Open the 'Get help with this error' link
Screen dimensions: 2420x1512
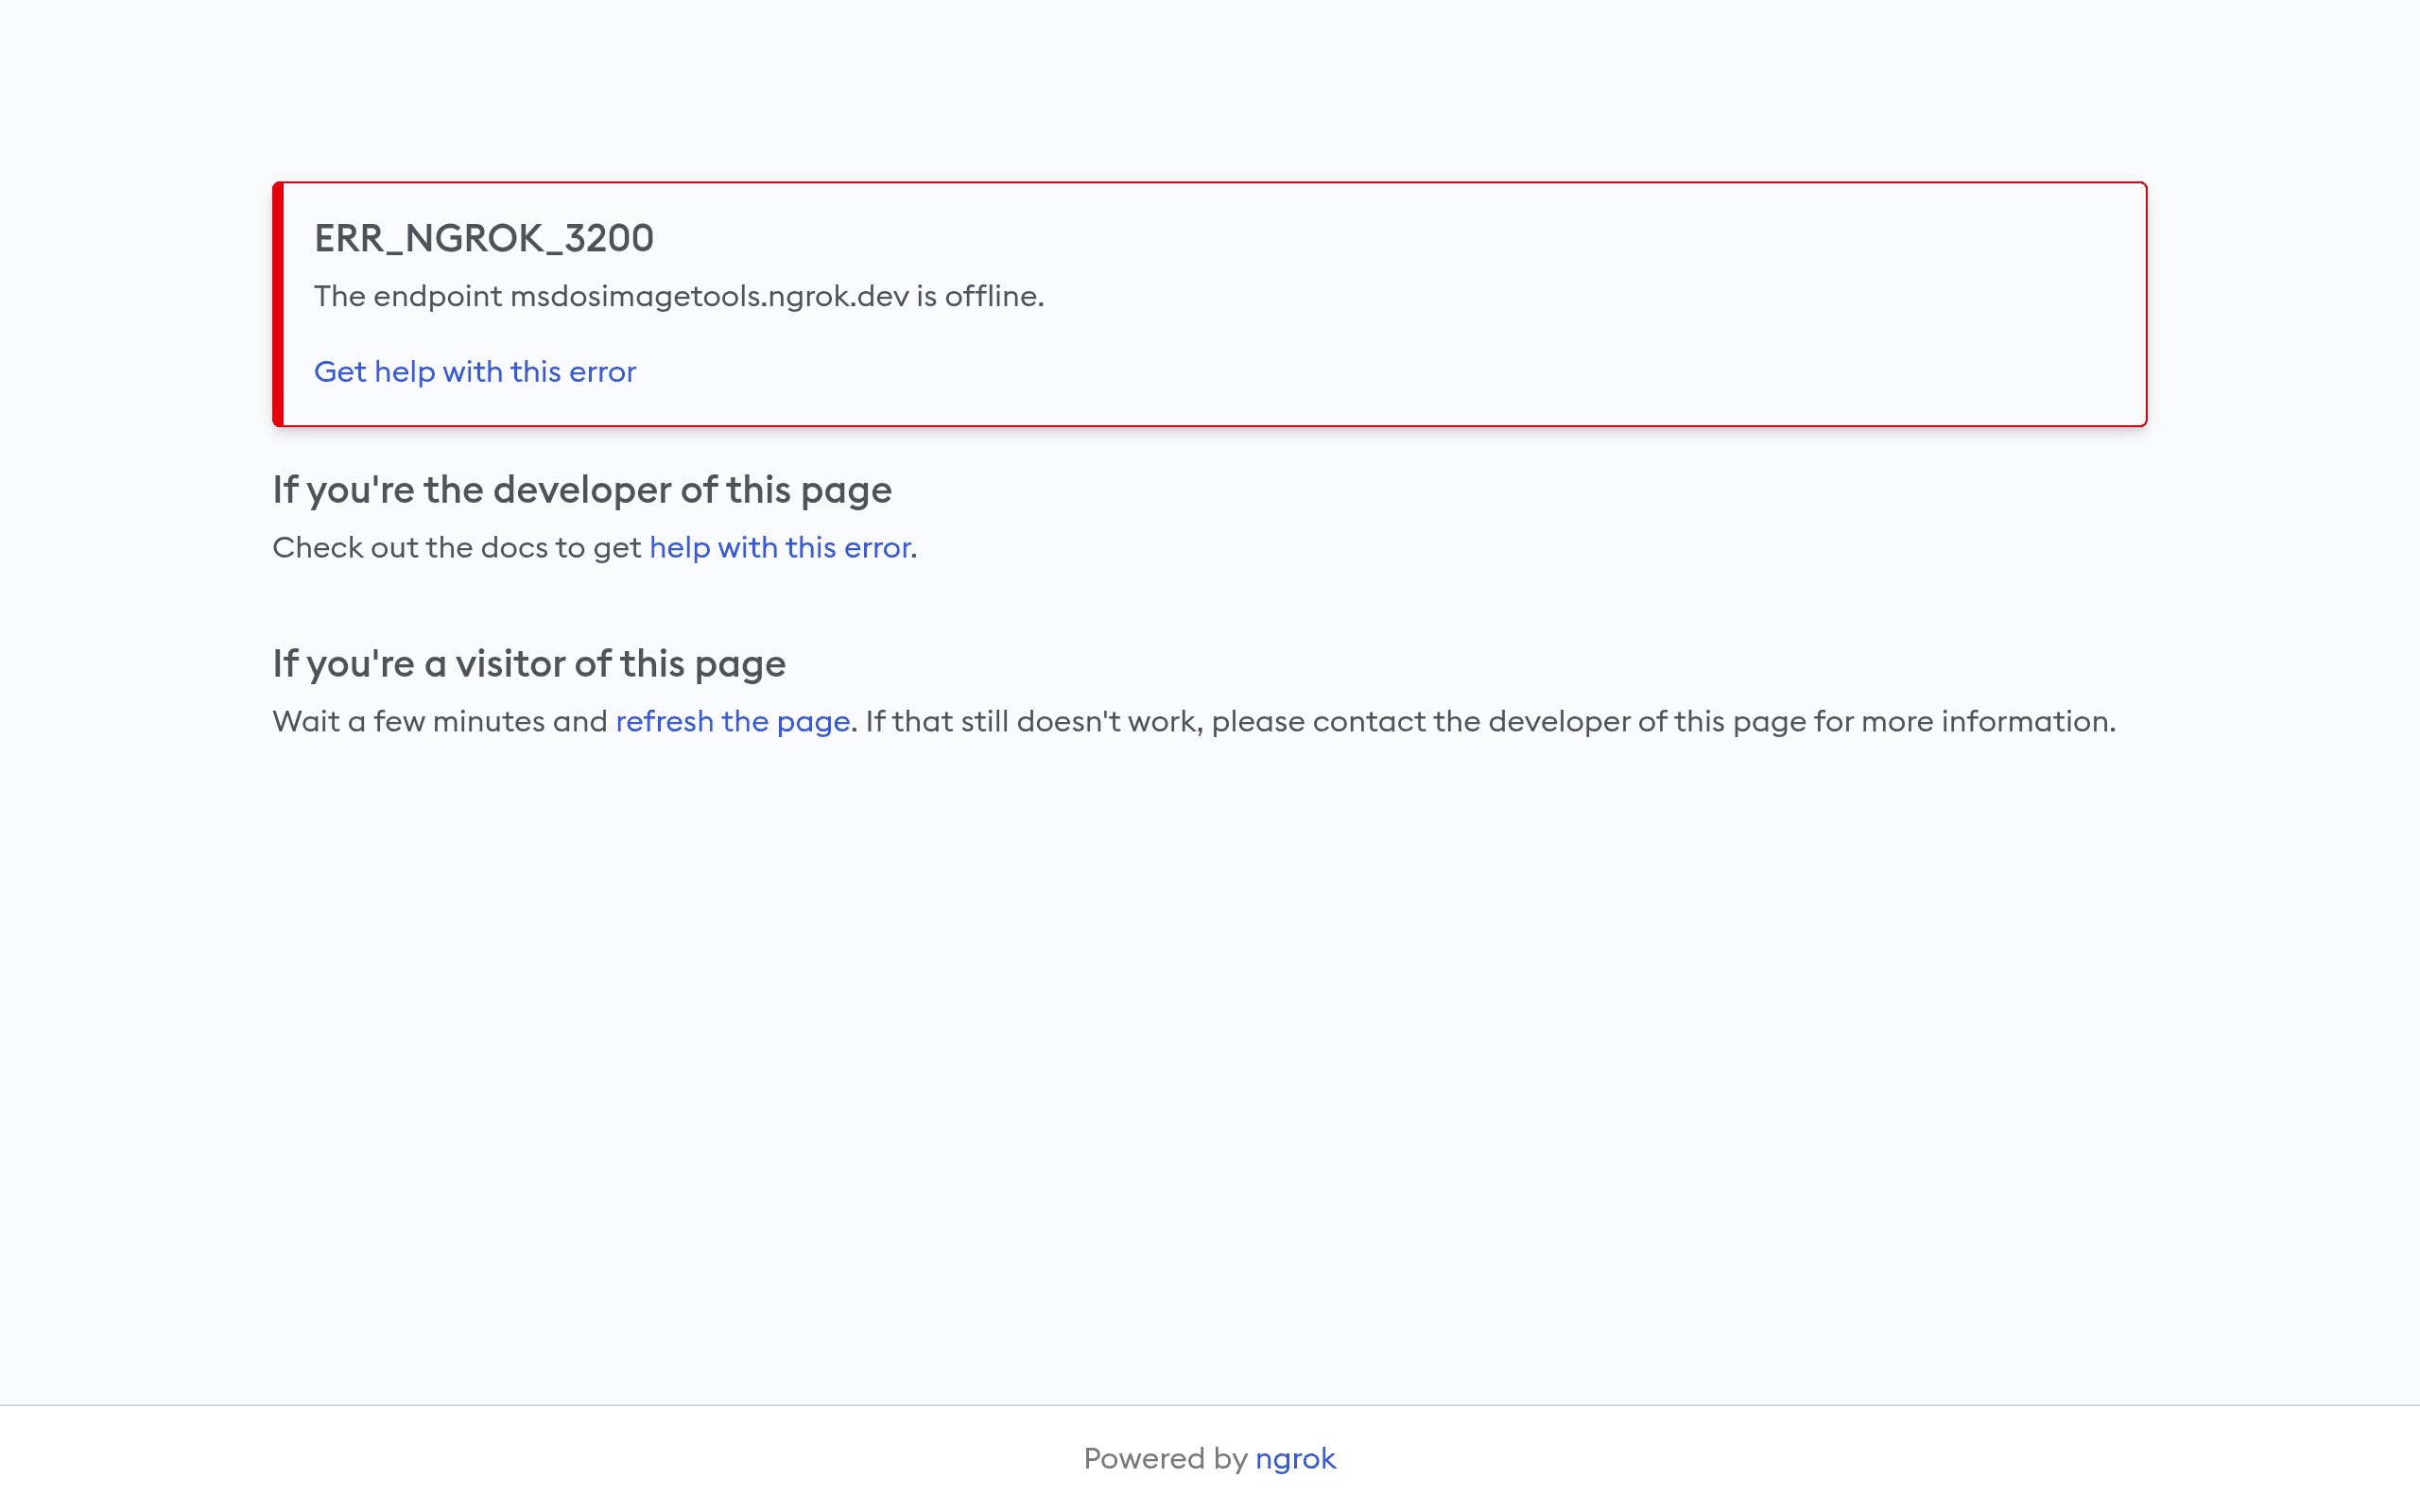coord(475,372)
